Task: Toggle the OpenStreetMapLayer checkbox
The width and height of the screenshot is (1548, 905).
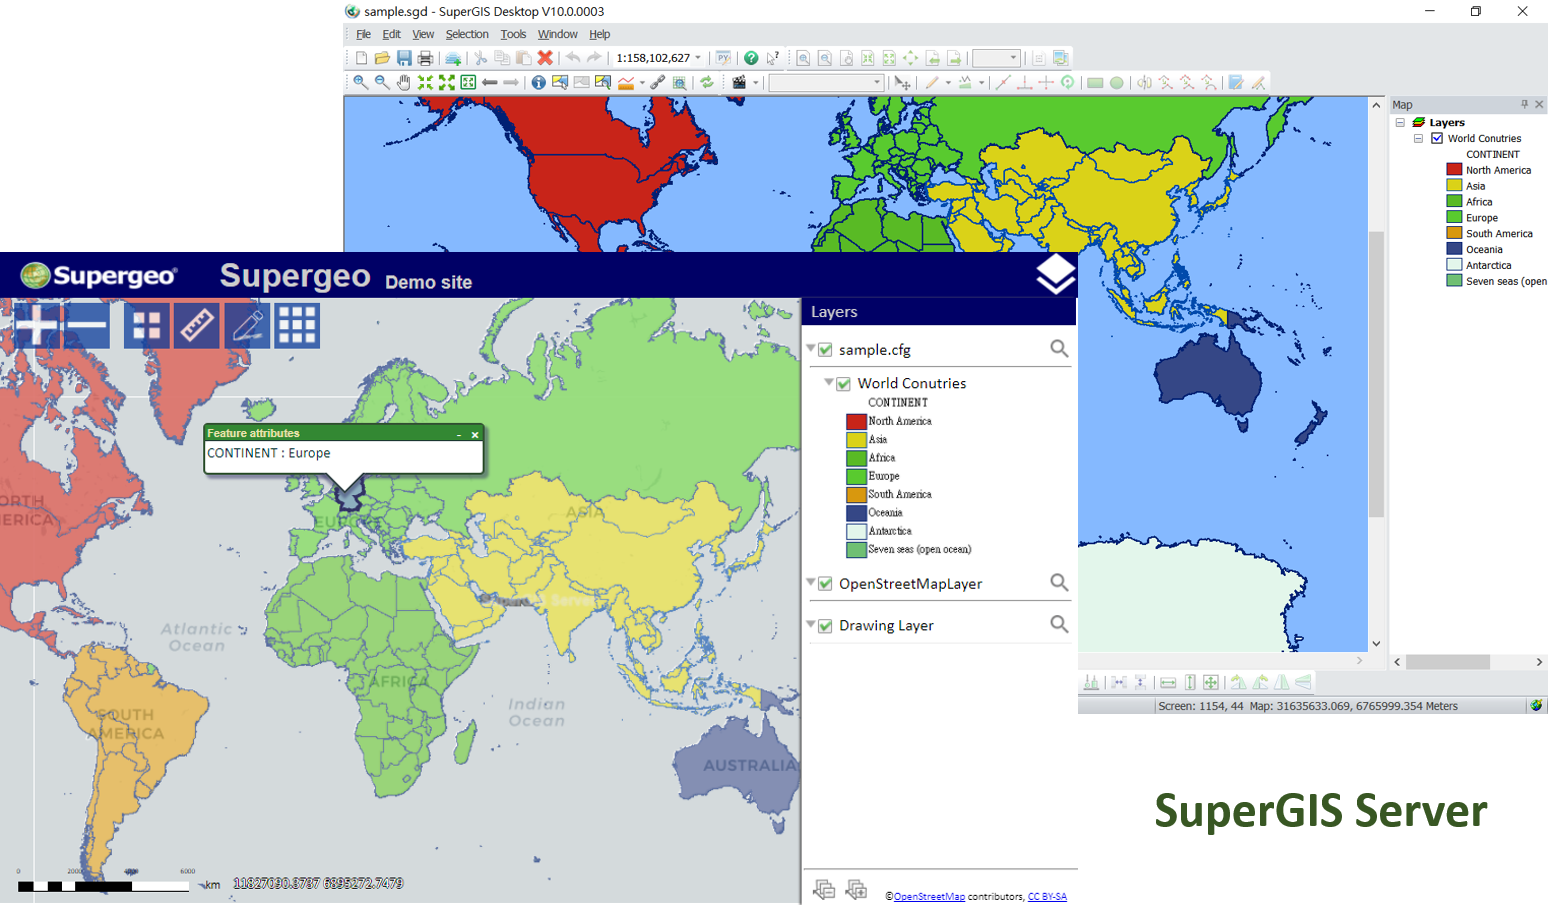Action: click(x=826, y=584)
